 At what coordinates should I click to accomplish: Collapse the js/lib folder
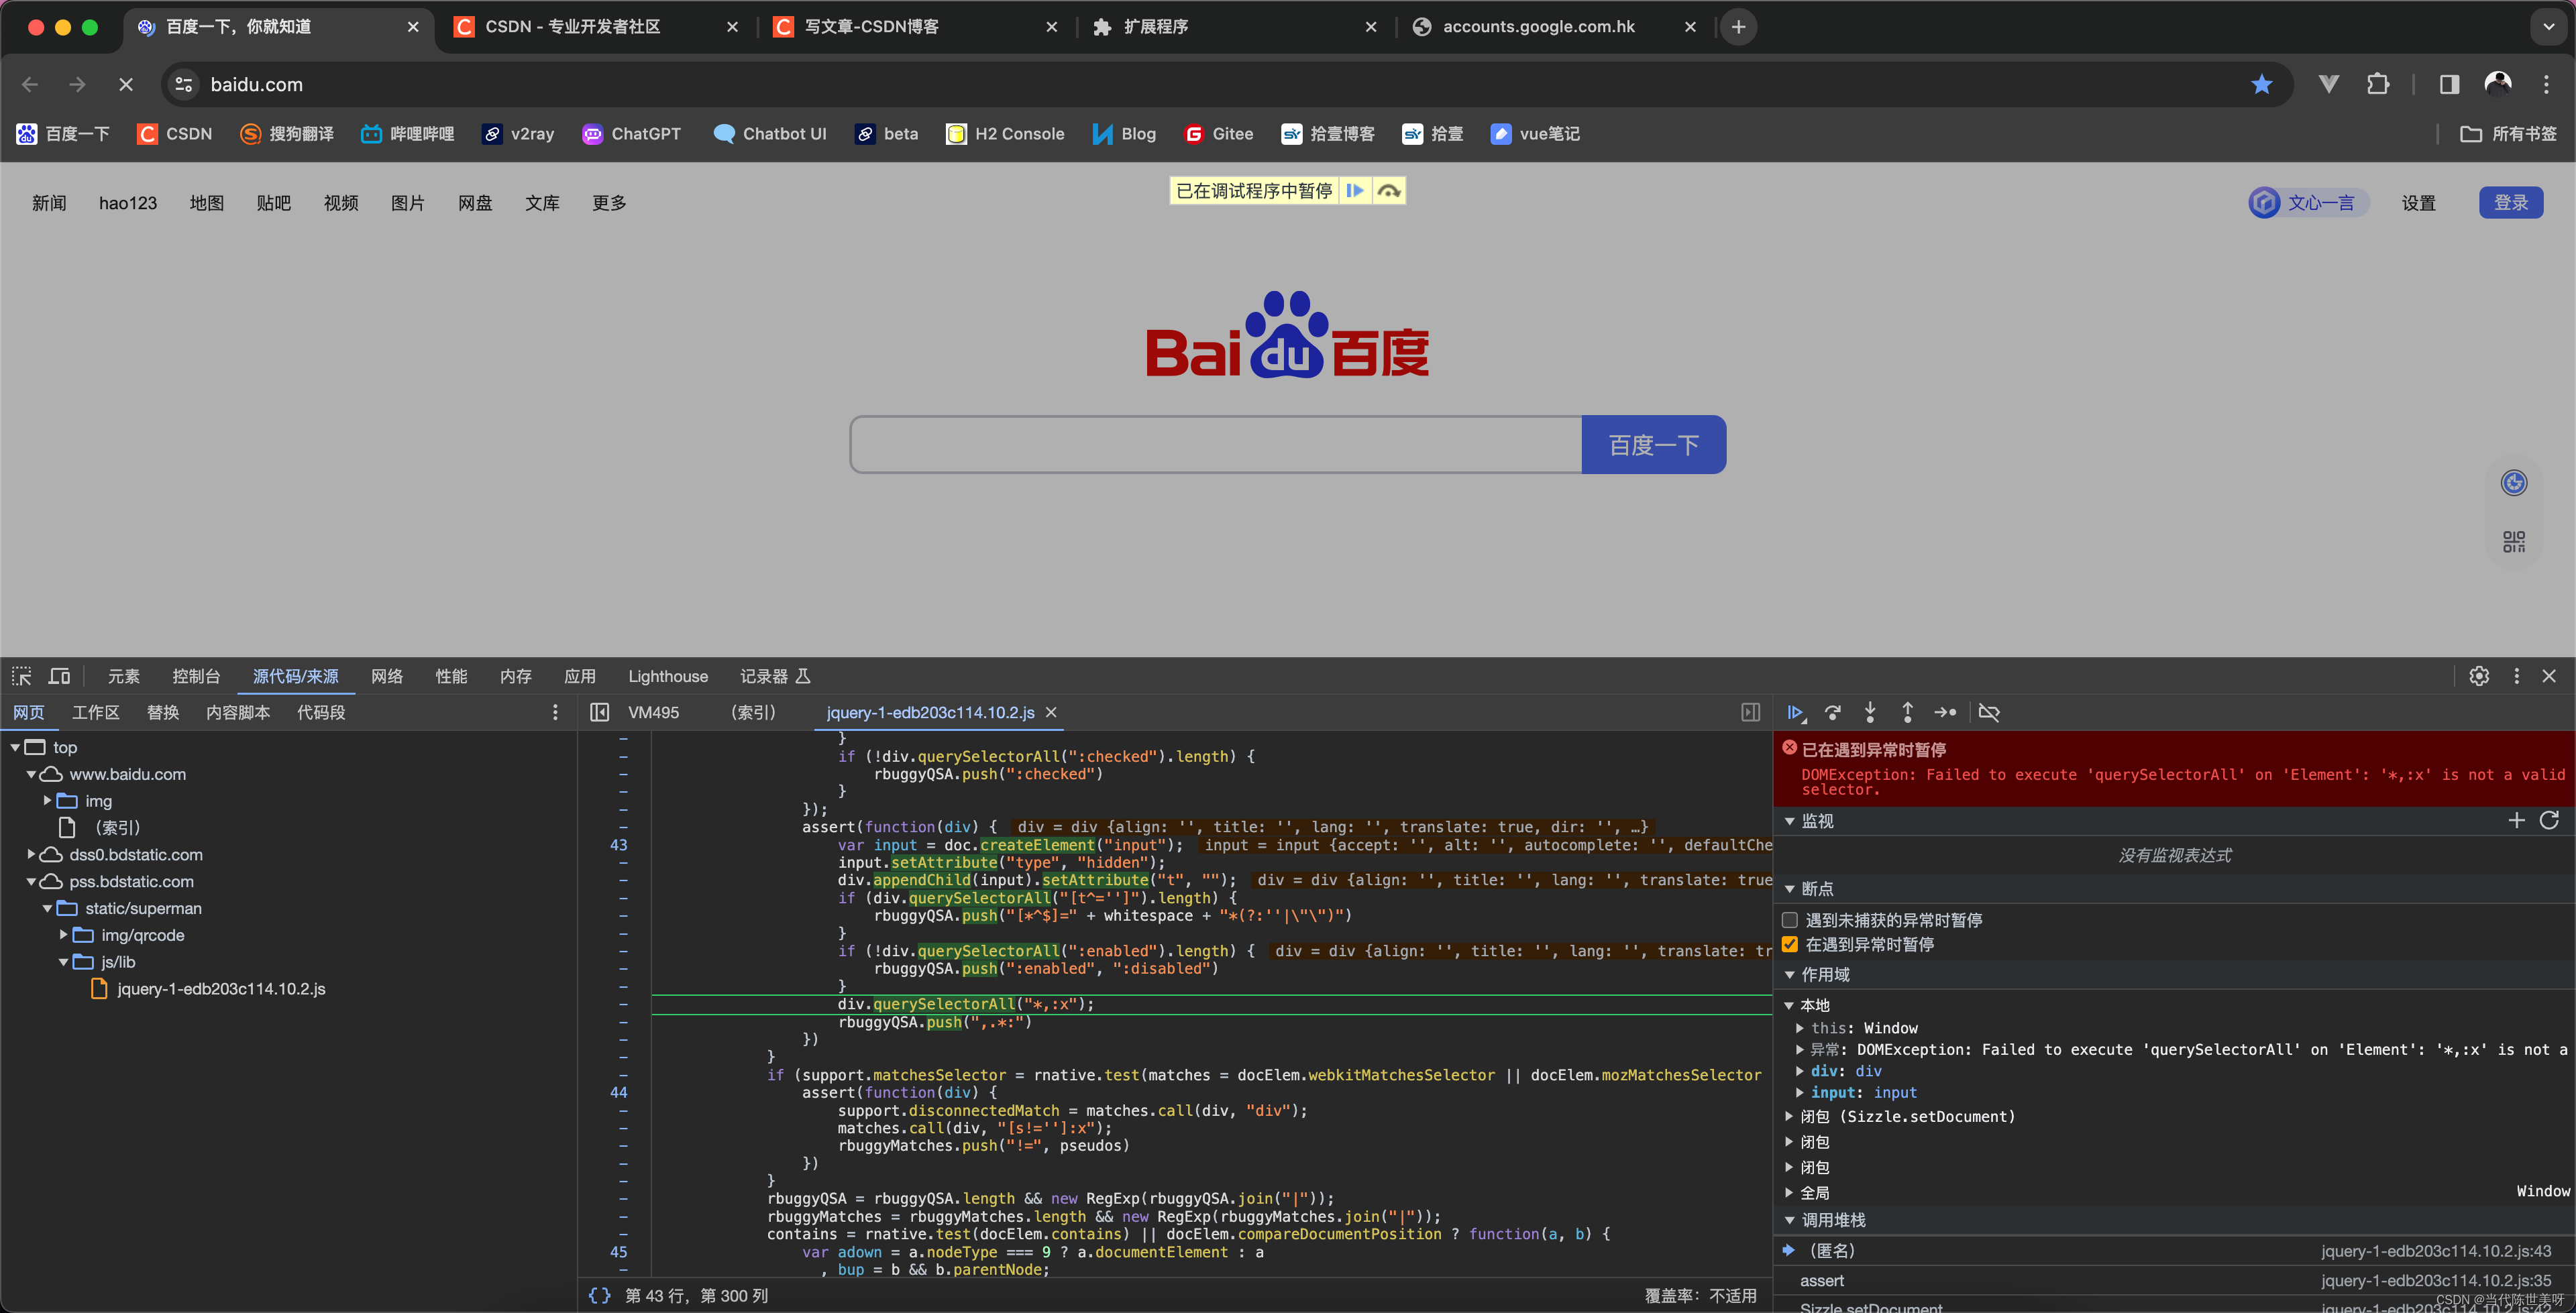[x=63, y=961]
